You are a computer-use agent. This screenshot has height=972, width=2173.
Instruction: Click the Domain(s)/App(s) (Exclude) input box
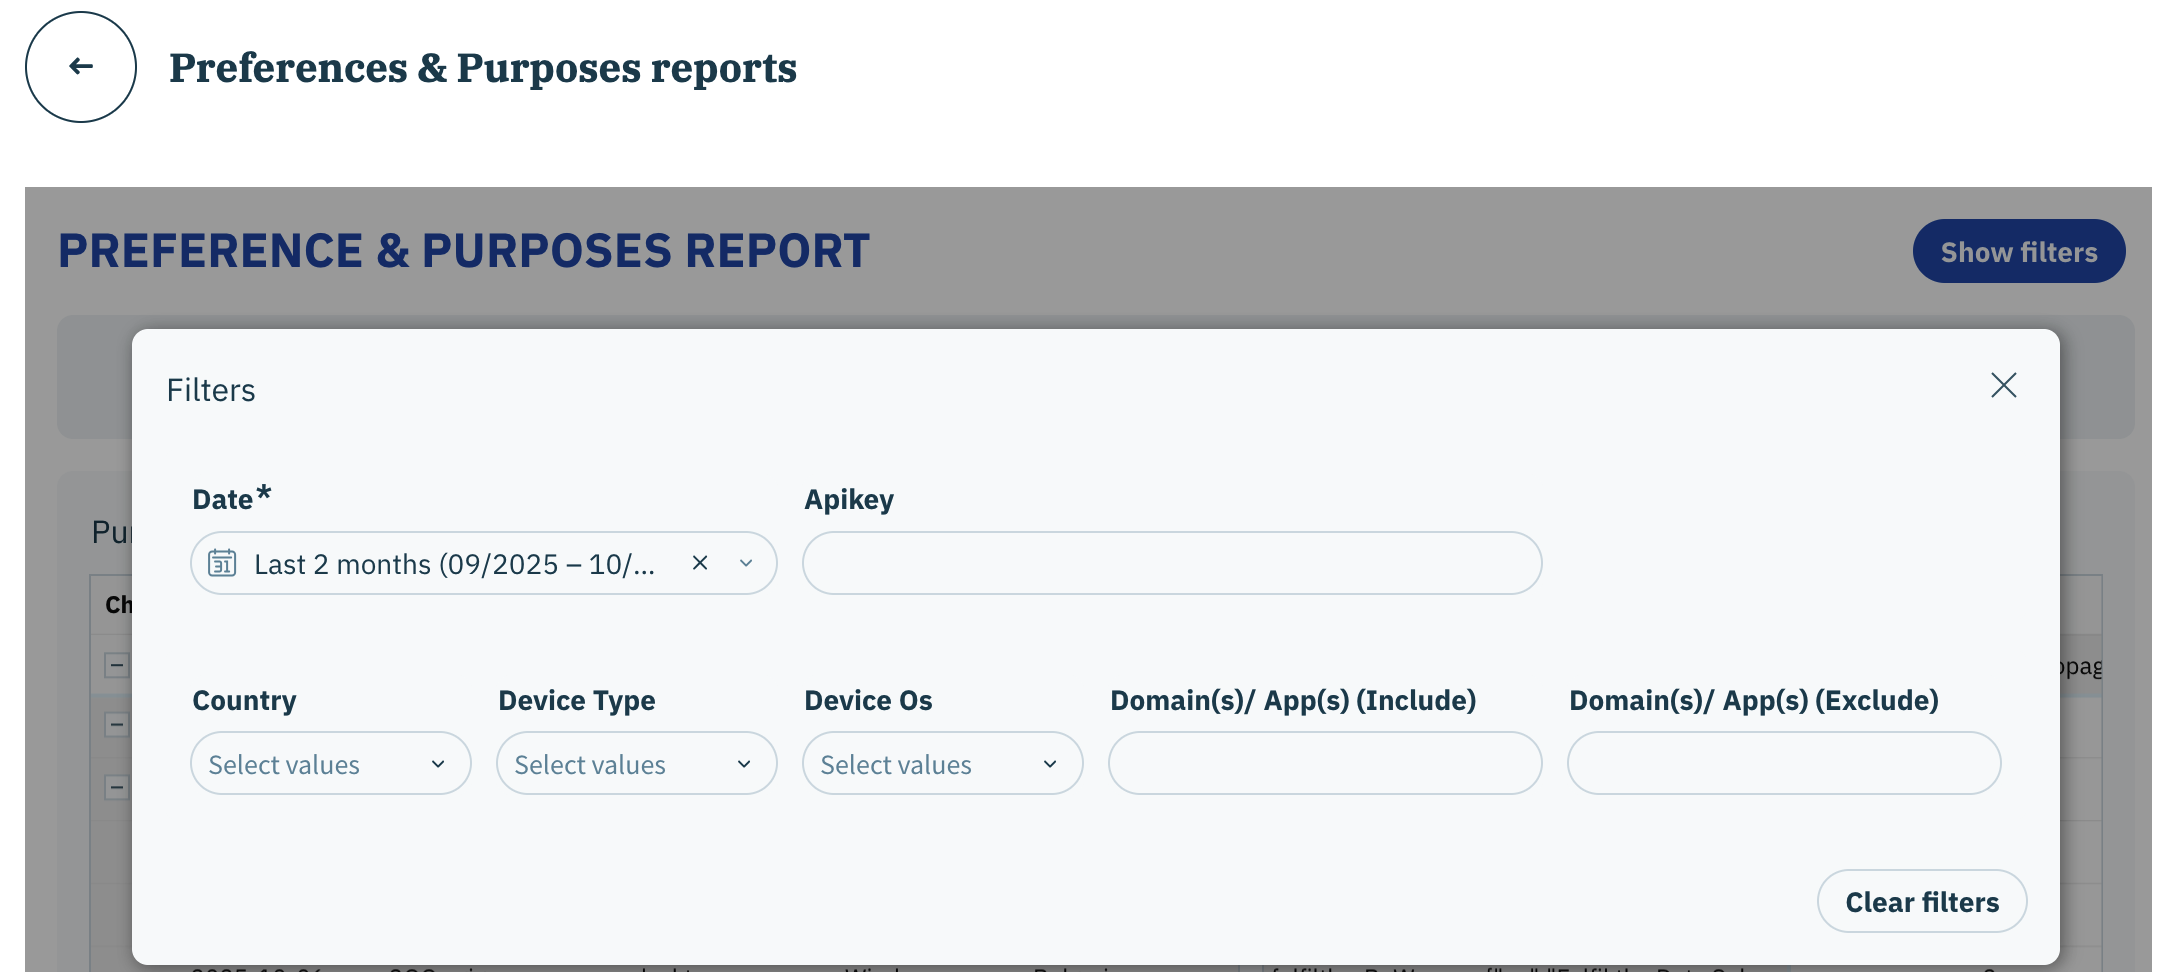pyautogui.click(x=1783, y=763)
